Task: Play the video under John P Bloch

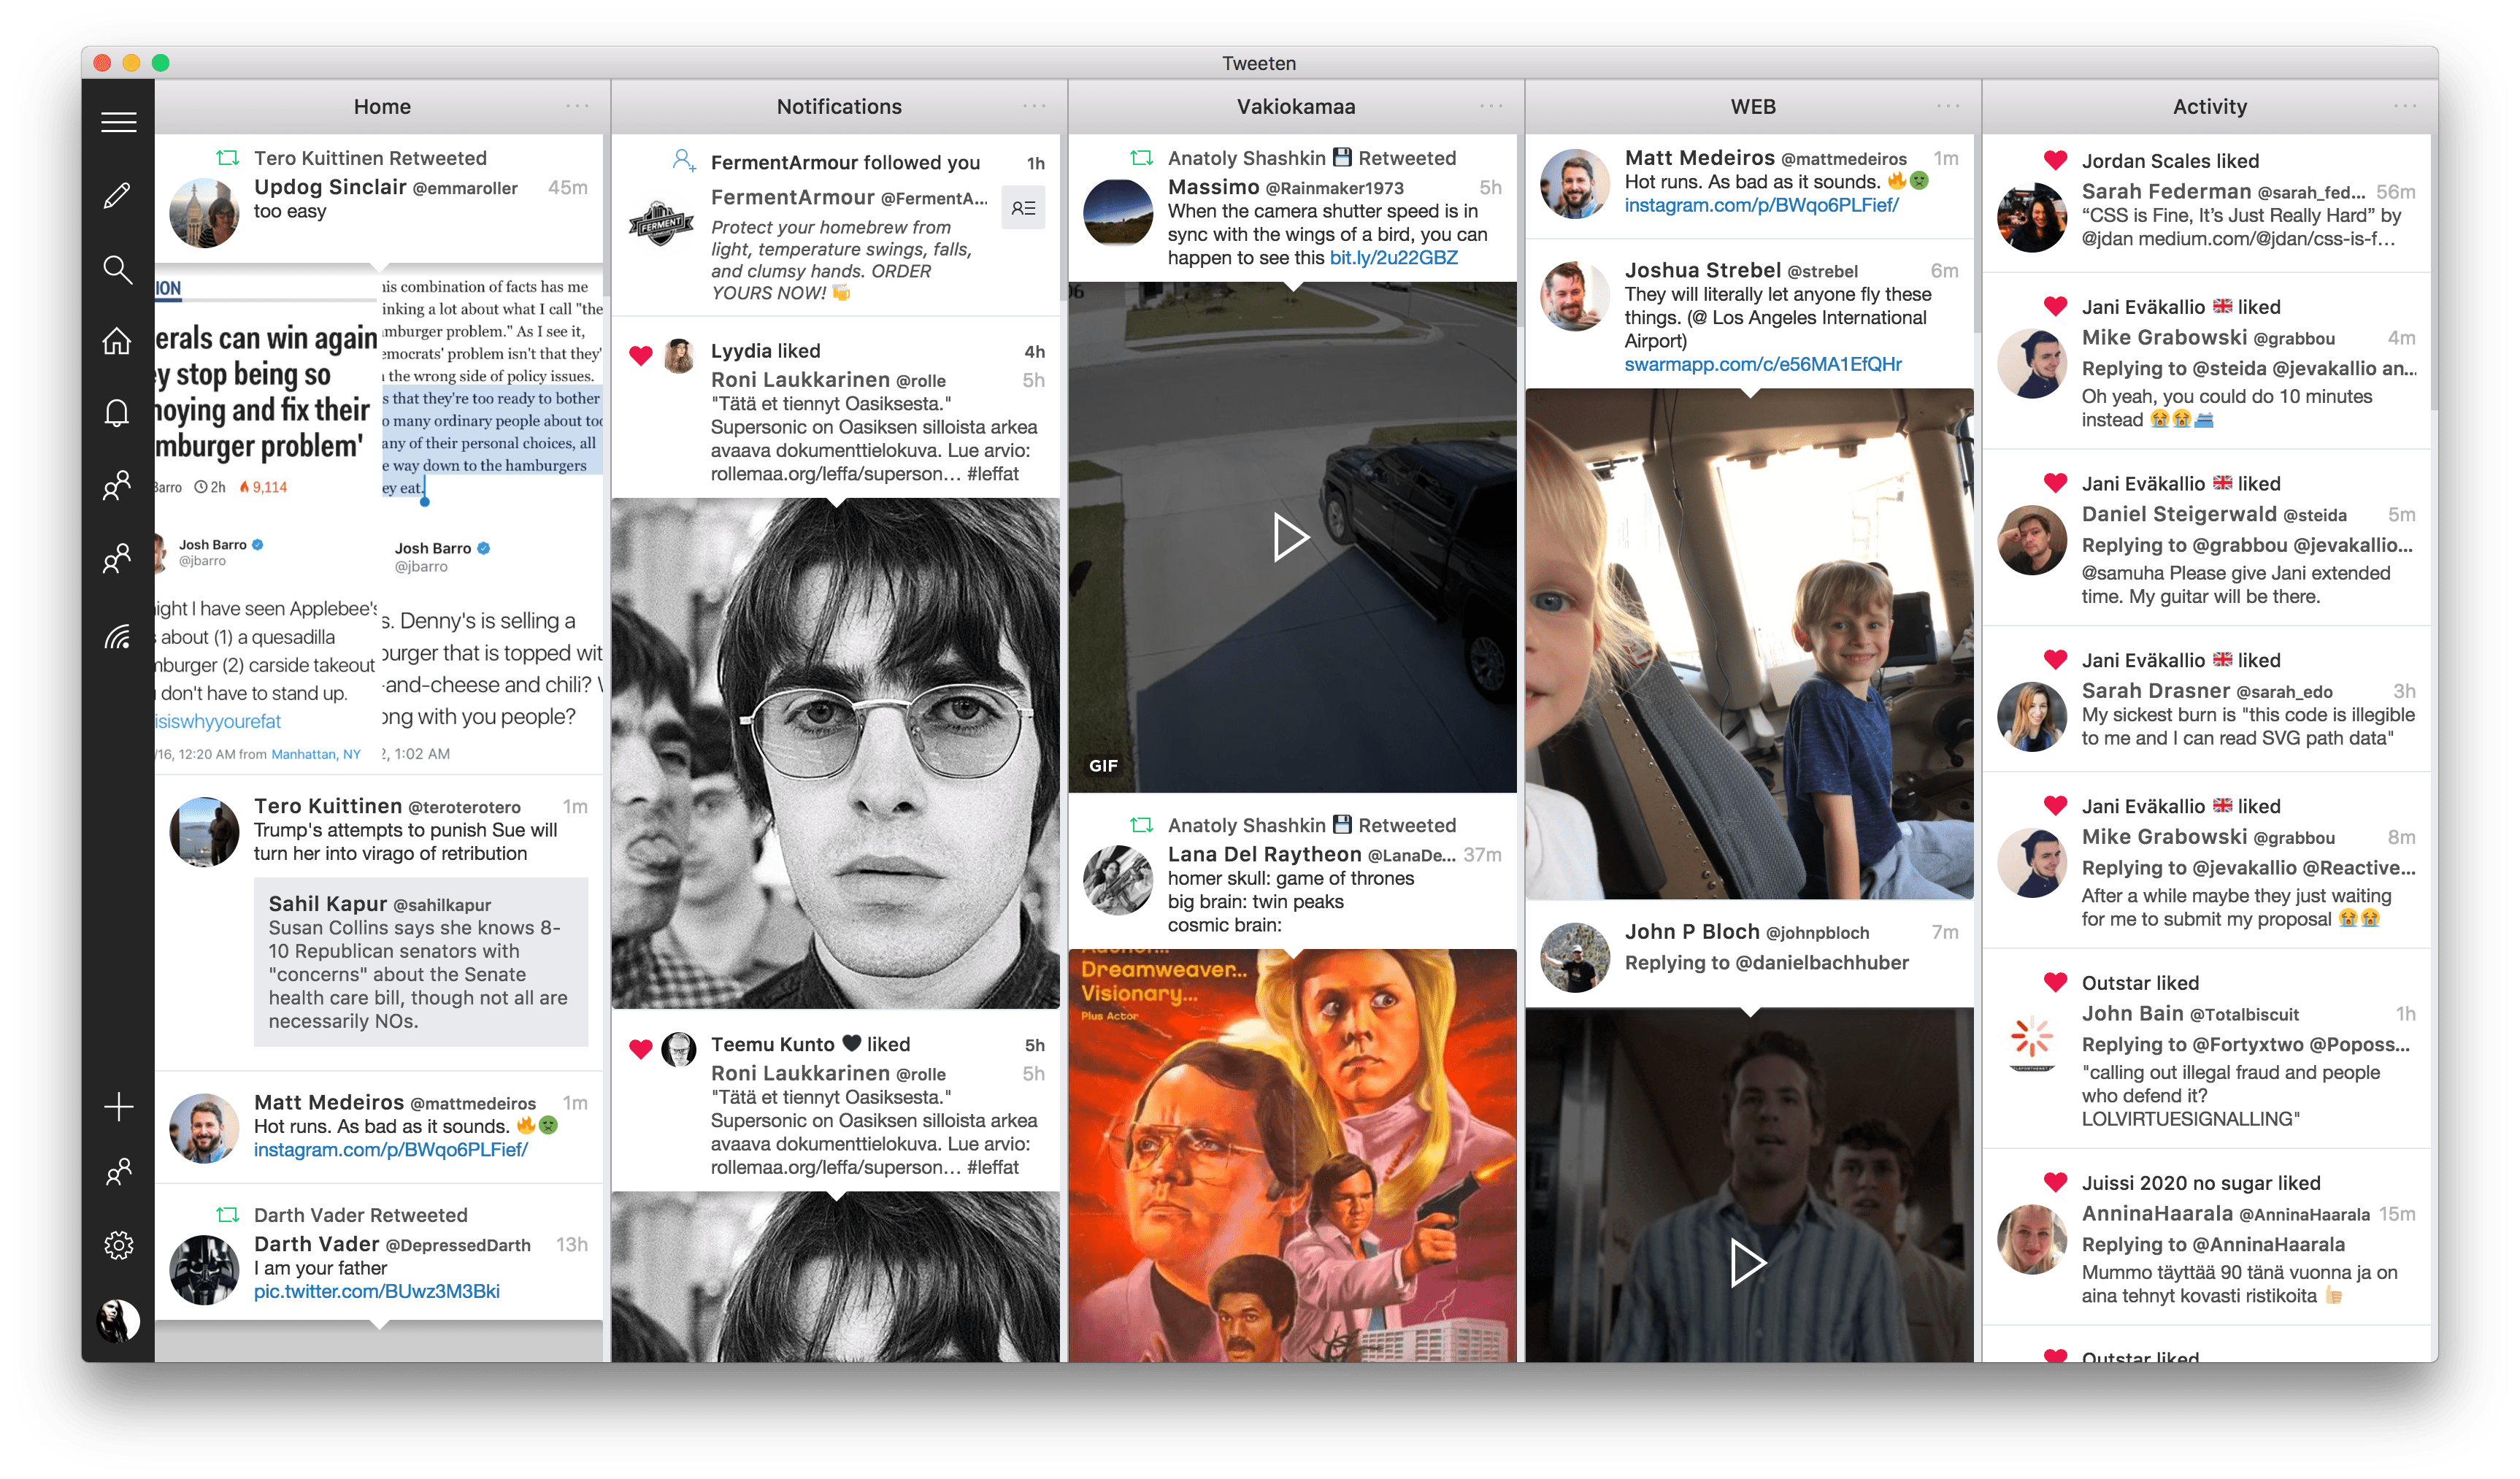Action: [x=1748, y=1263]
